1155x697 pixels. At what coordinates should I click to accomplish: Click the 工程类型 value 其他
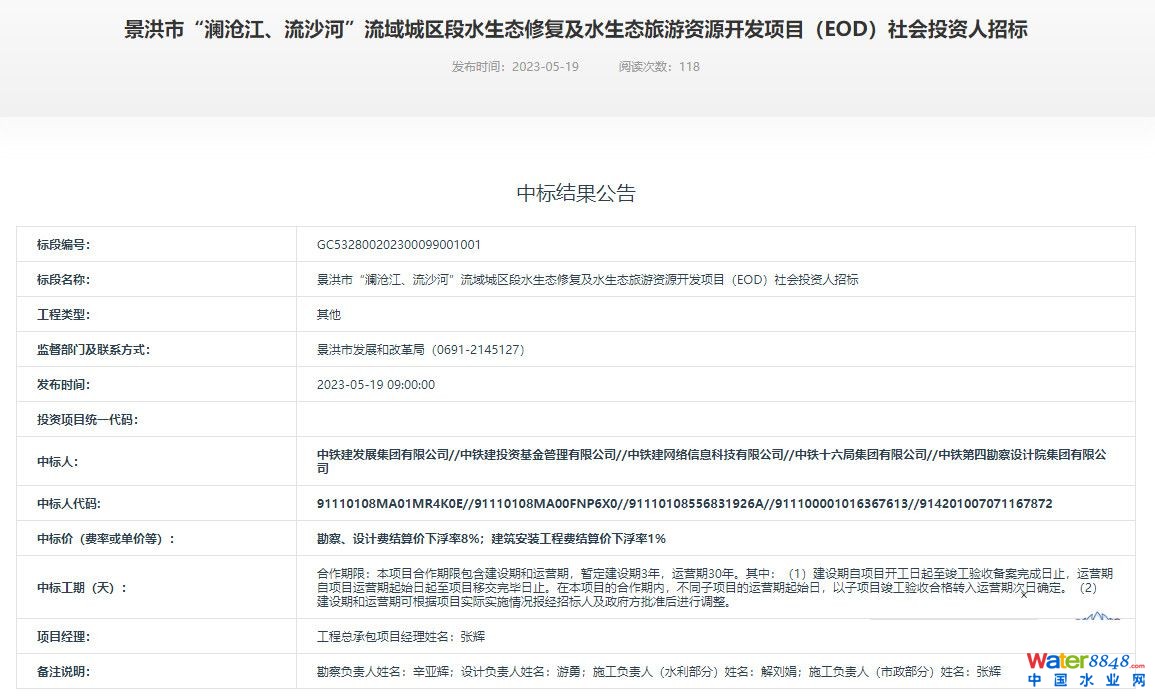(329, 315)
